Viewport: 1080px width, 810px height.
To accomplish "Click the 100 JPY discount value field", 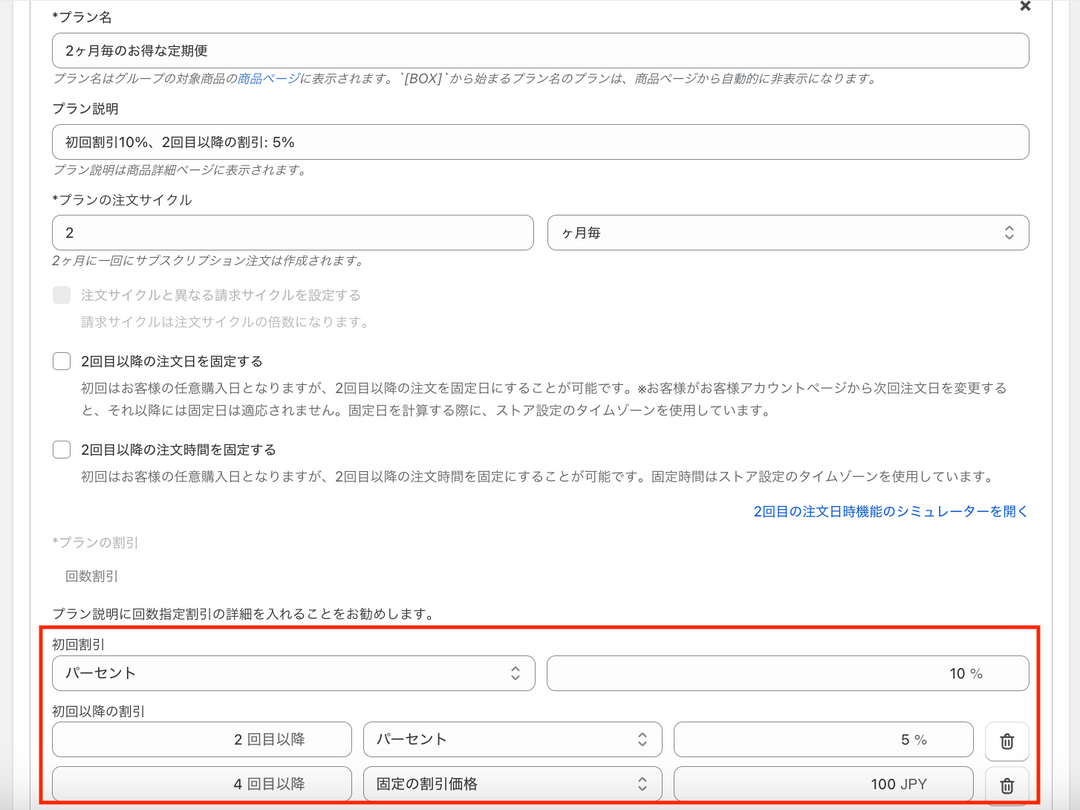I will pyautogui.click(x=823, y=784).
